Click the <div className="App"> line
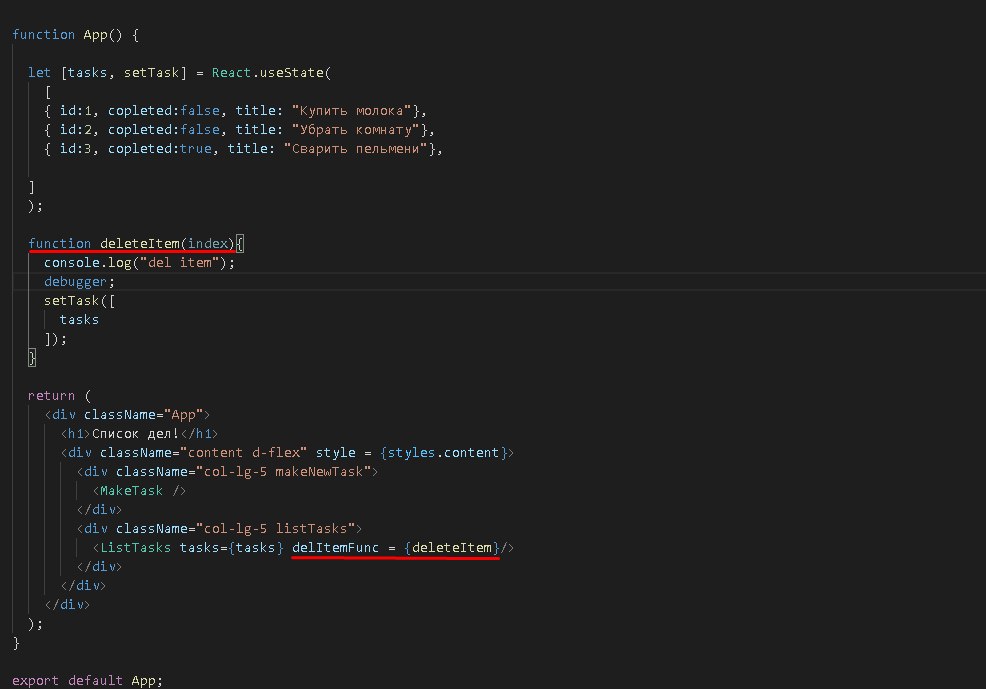This screenshot has height=689, width=986. click(127, 415)
